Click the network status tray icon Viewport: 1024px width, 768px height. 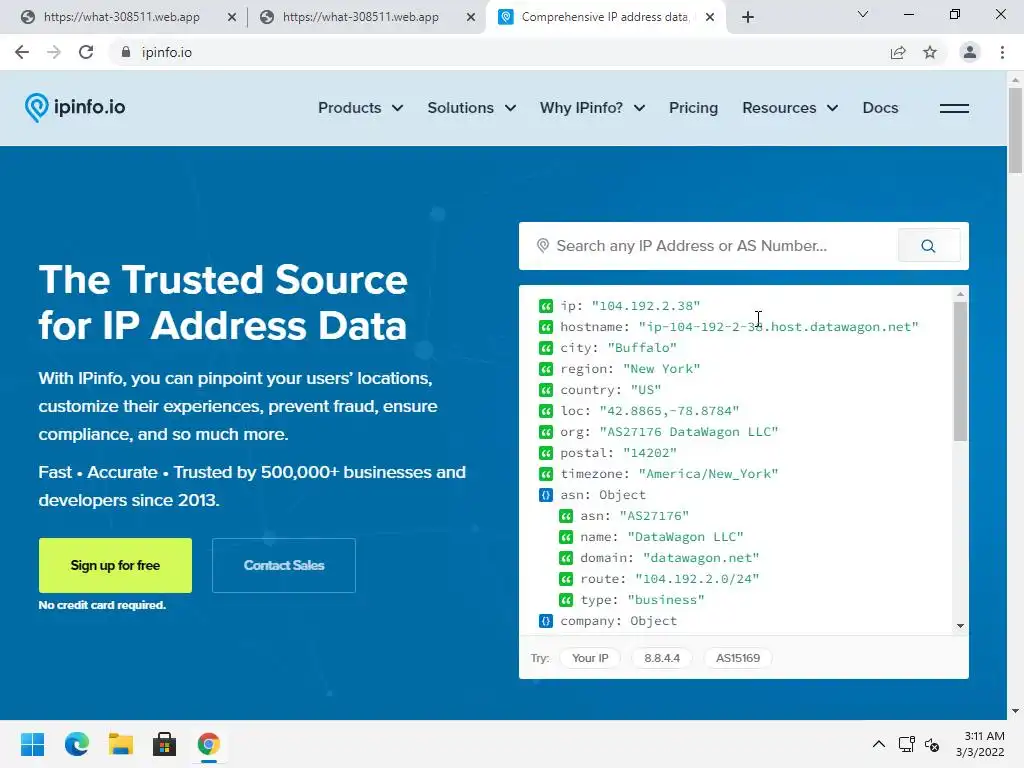pos(906,744)
